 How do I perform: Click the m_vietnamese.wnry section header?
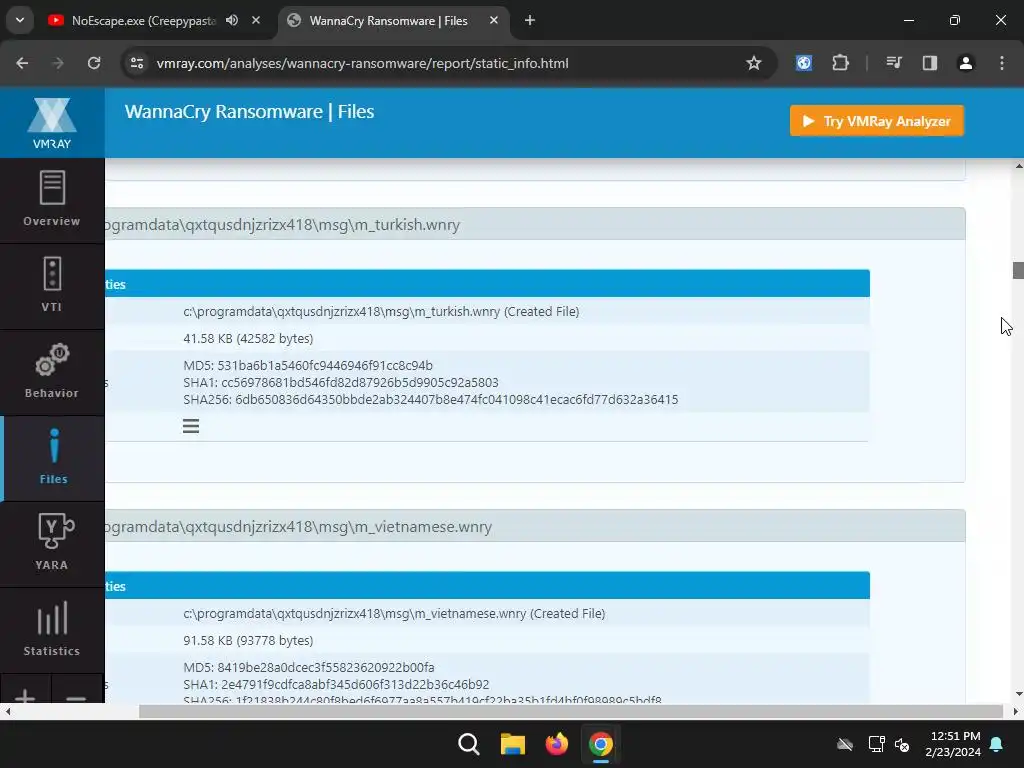[535, 526]
